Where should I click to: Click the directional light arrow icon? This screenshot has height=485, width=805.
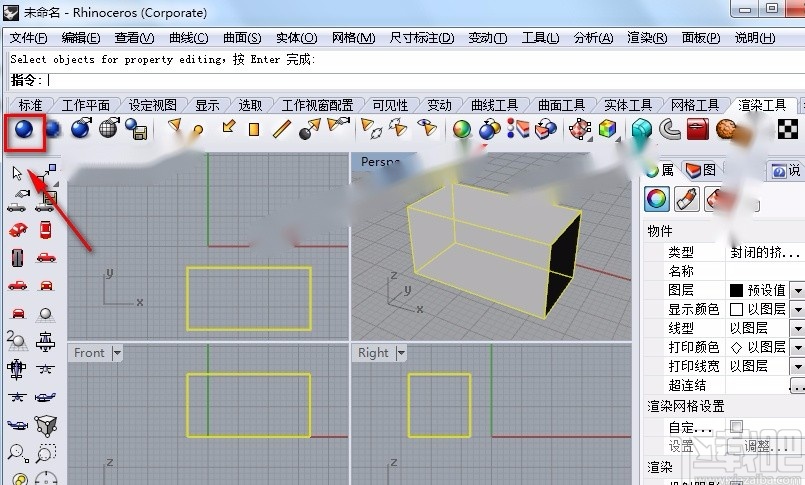coord(227,126)
